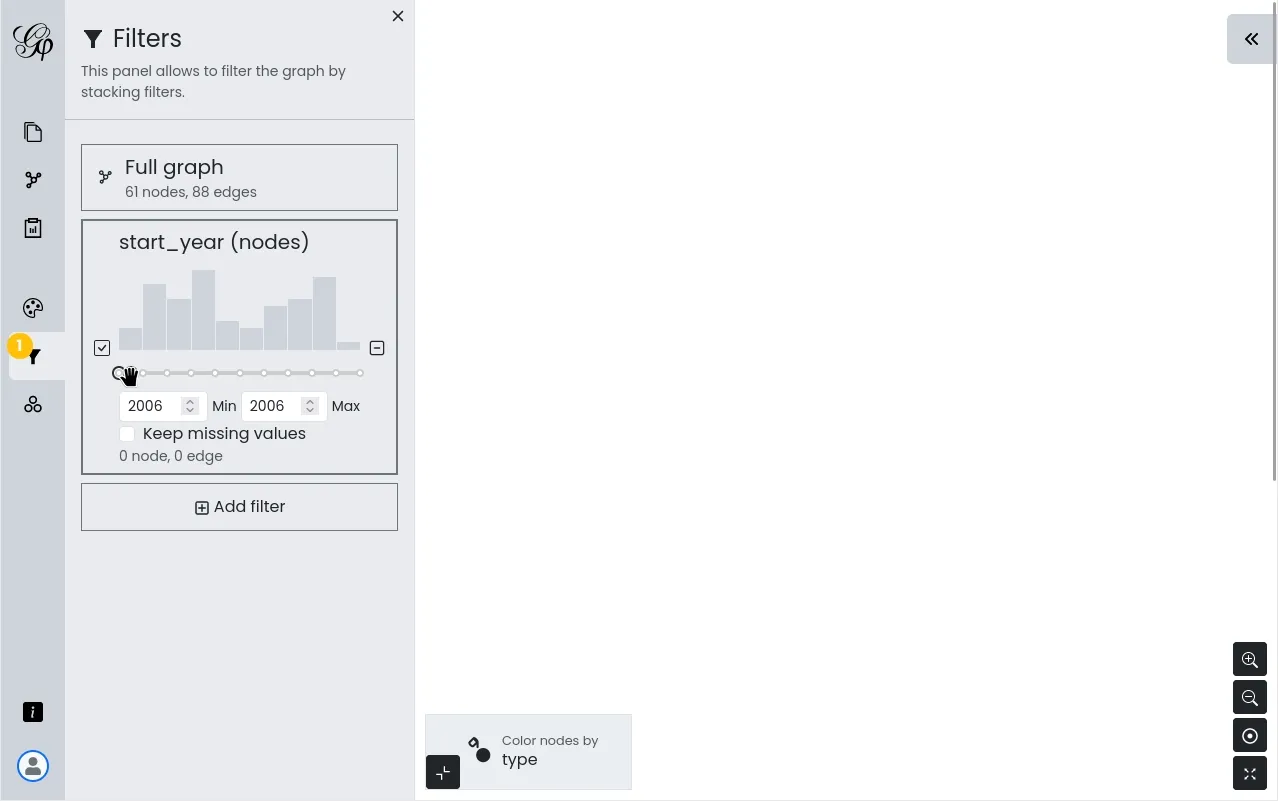Remove the start_year filter with minus icon

click(x=377, y=348)
